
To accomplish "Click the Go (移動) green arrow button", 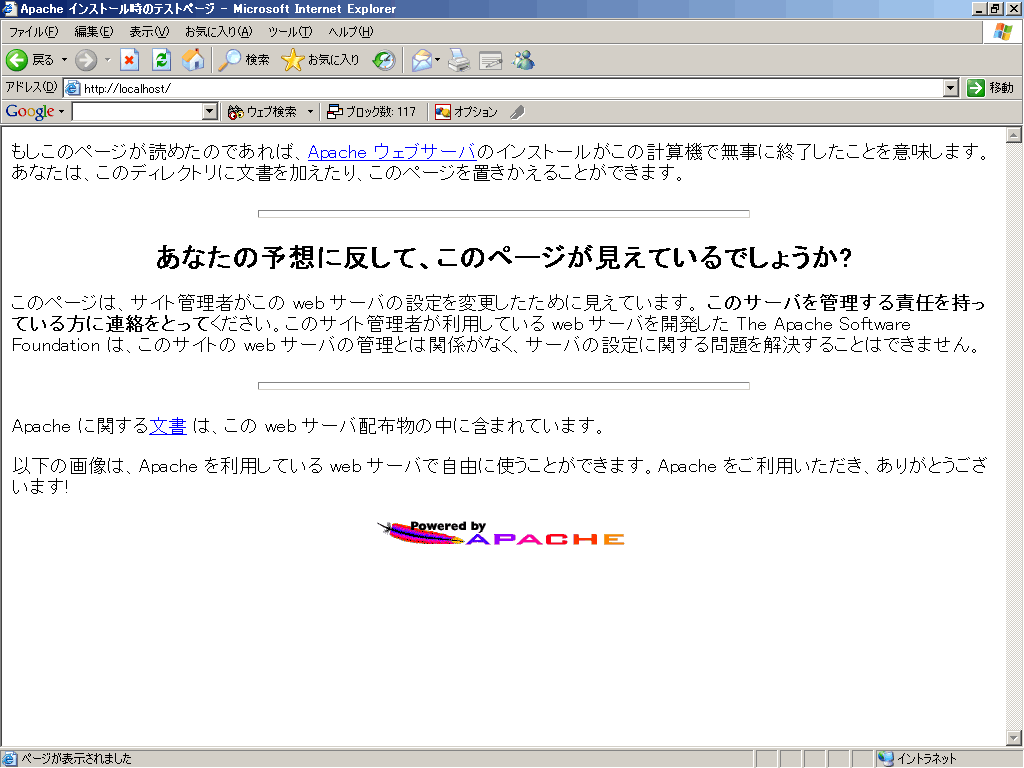I will [976, 88].
